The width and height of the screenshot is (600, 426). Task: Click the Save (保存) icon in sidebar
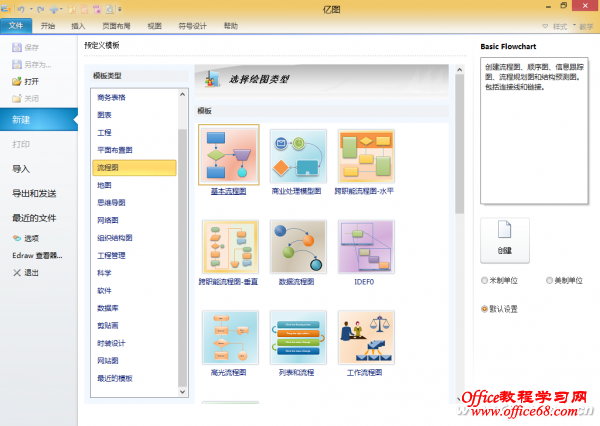point(16,47)
